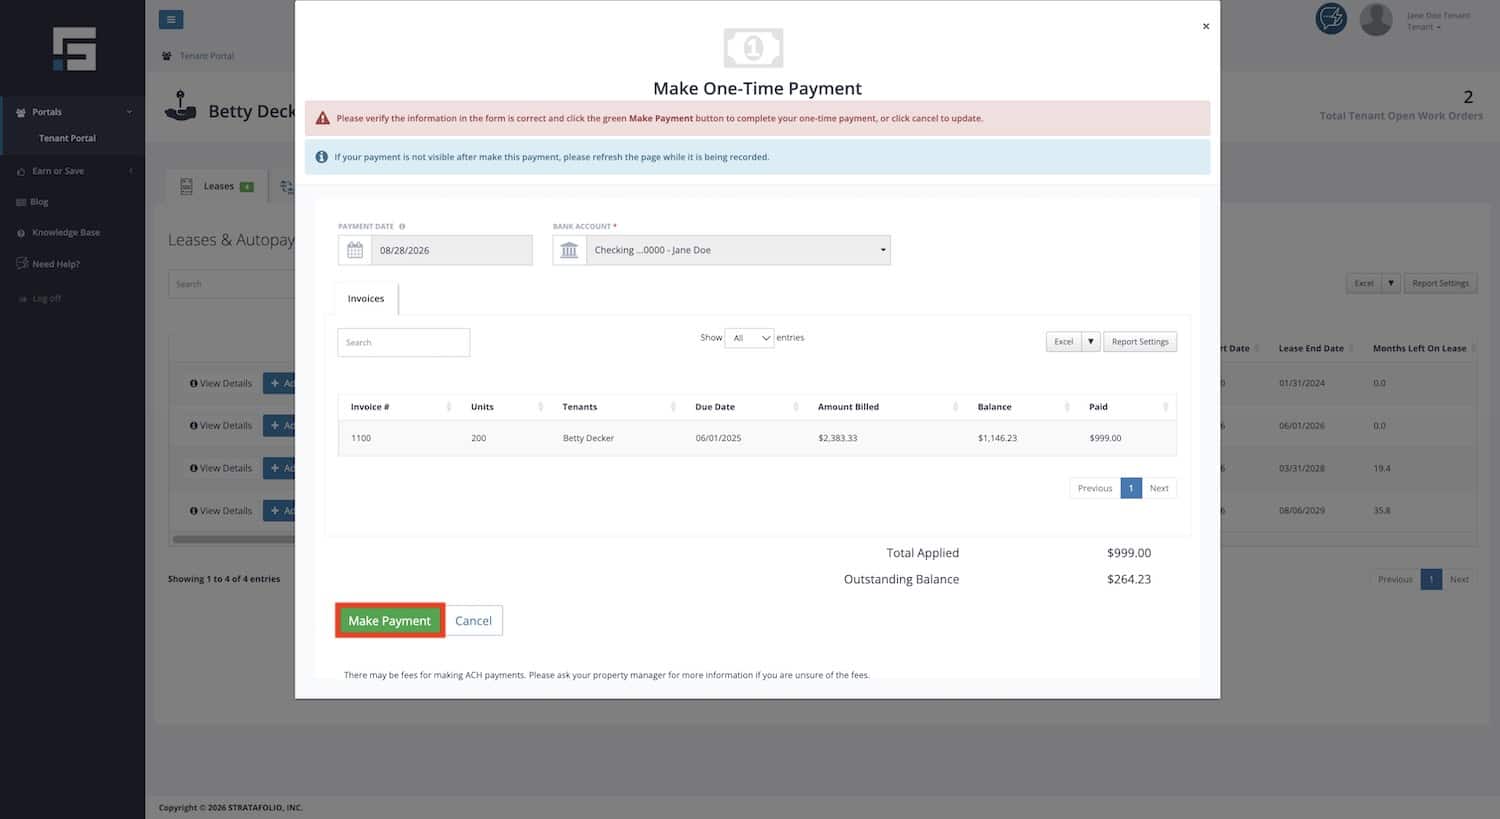Open the Knowledge Base sidebar item
Image resolution: width=1500 pixels, height=819 pixels.
(66, 232)
